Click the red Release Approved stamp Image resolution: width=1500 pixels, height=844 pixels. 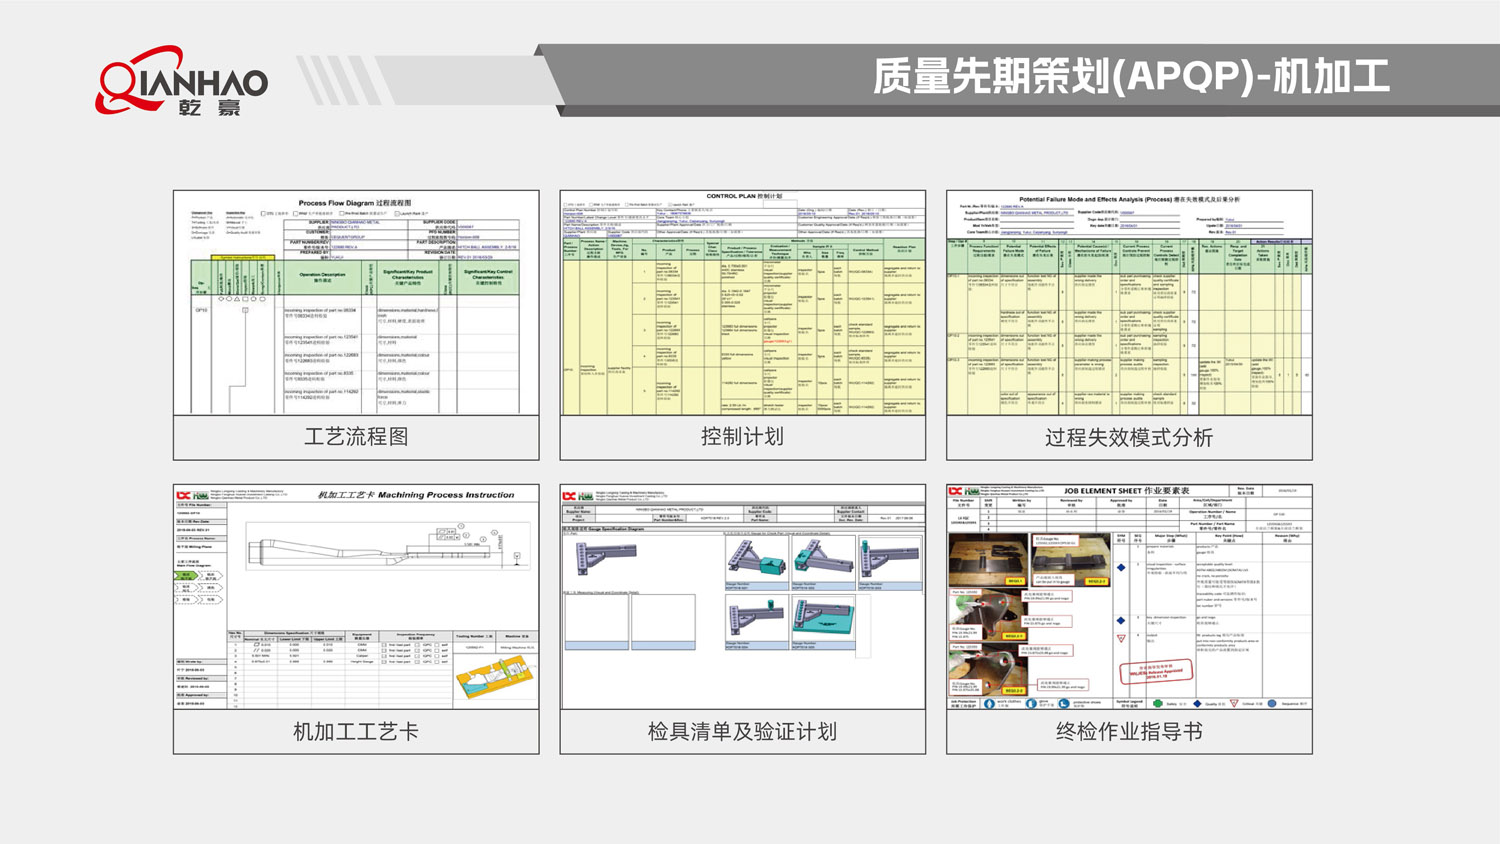pos(1156,671)
